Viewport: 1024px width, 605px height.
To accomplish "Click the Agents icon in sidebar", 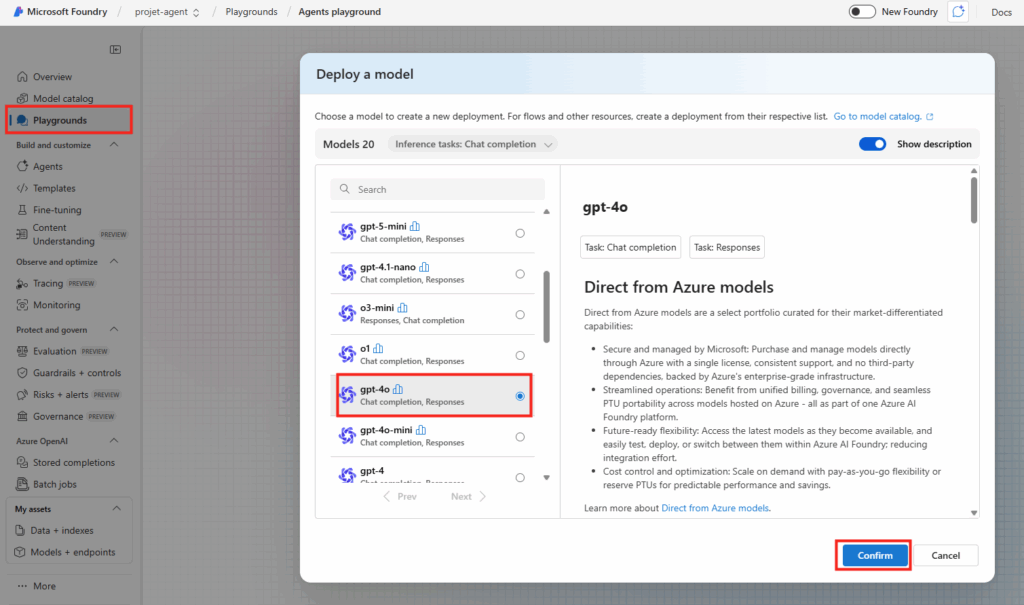I will 23,167.
